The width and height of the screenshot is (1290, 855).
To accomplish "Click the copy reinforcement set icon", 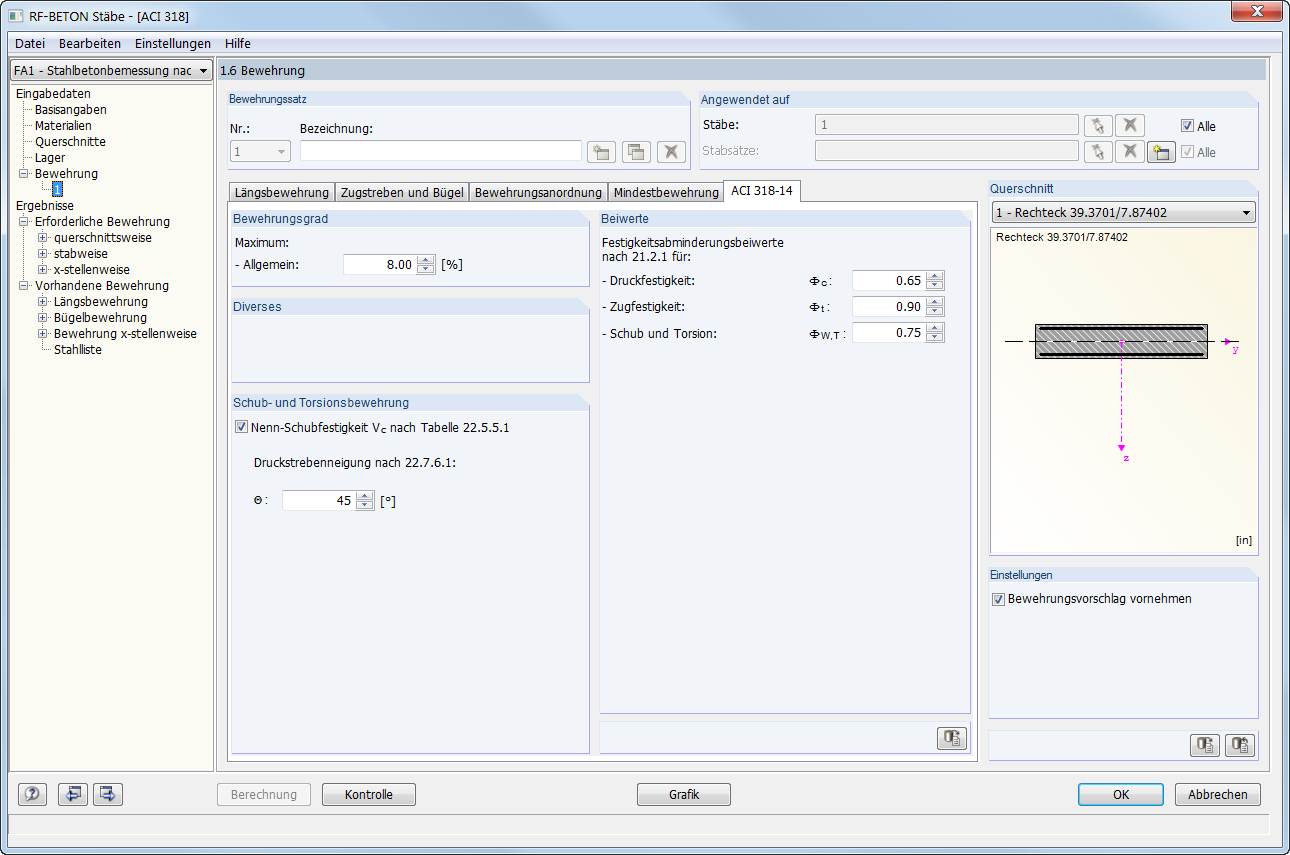I will pos(636,152).
